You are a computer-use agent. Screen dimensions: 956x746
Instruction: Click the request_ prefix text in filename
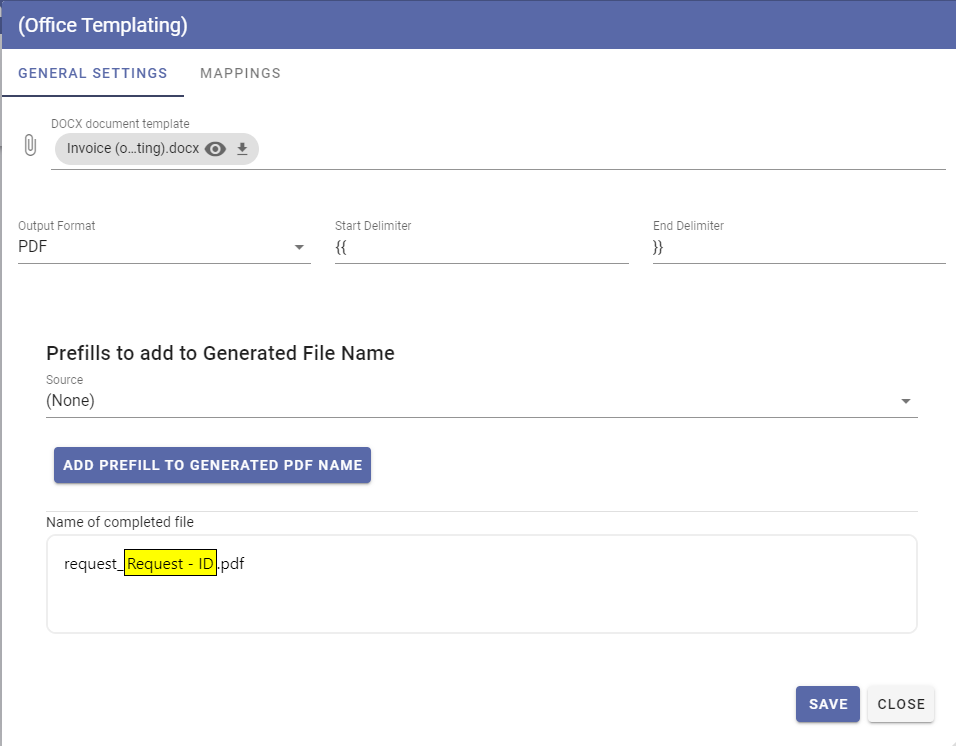(93, 564)
